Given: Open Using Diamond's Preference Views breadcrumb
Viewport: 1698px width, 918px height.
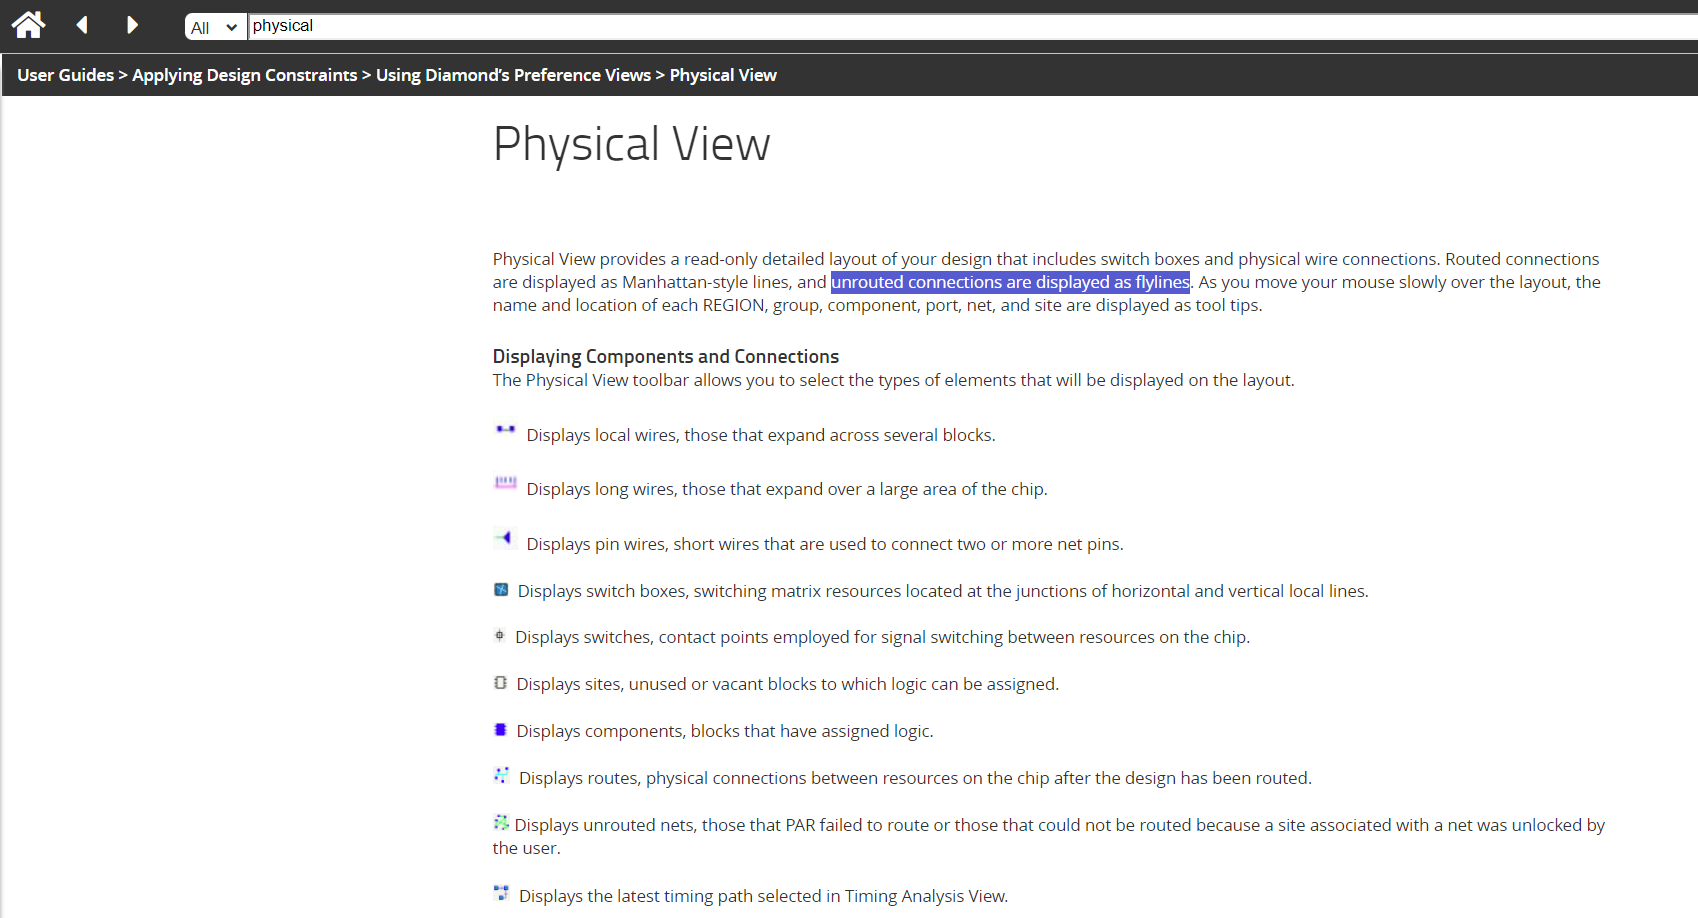Looking at the screenshot, I should tap(513, 75).
